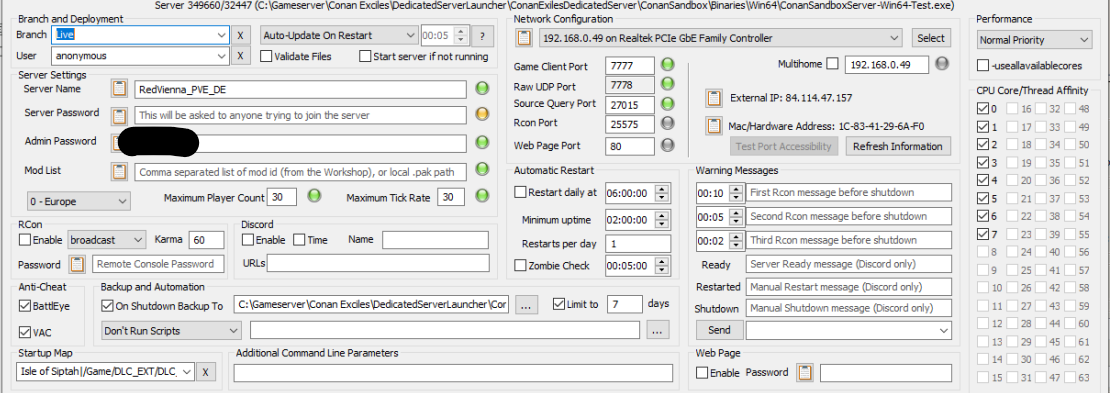1110x393 pixels.
Task: Open the Auto-Update On Restart dropdown
Action: tap(339, 35)
